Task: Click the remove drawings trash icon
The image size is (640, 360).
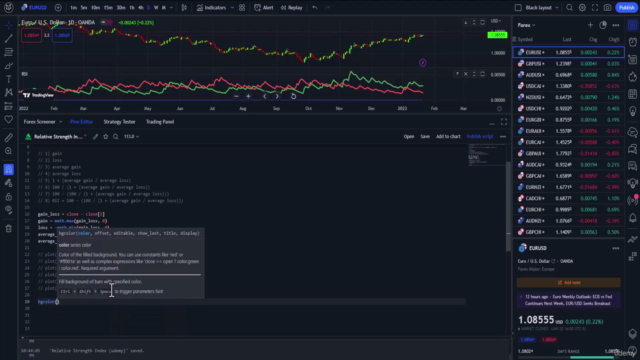Action: 9,229
